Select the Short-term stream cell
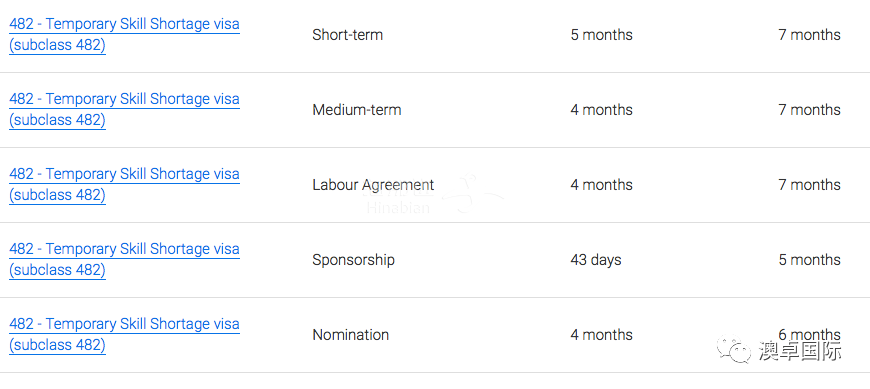This screenshot has height=389, width=870. pos(347,35)
